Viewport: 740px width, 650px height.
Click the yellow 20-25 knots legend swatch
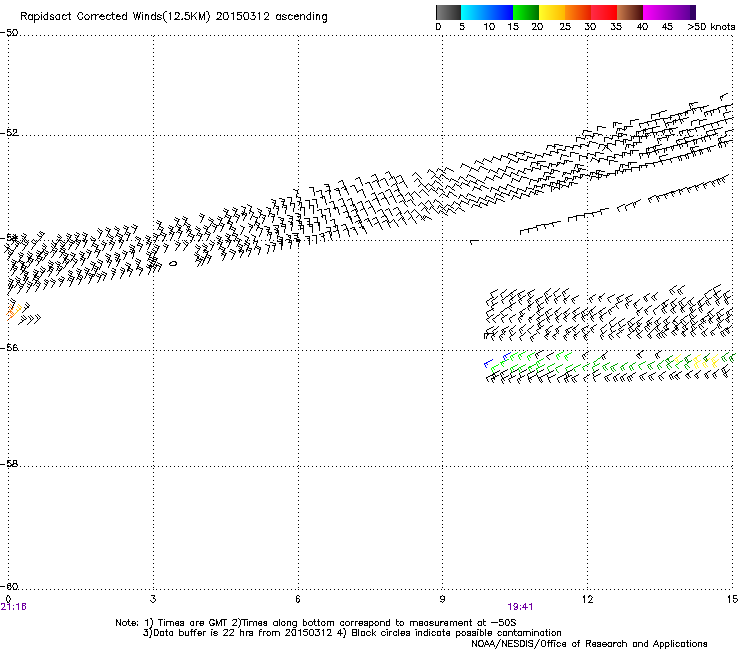click(552, 12)
